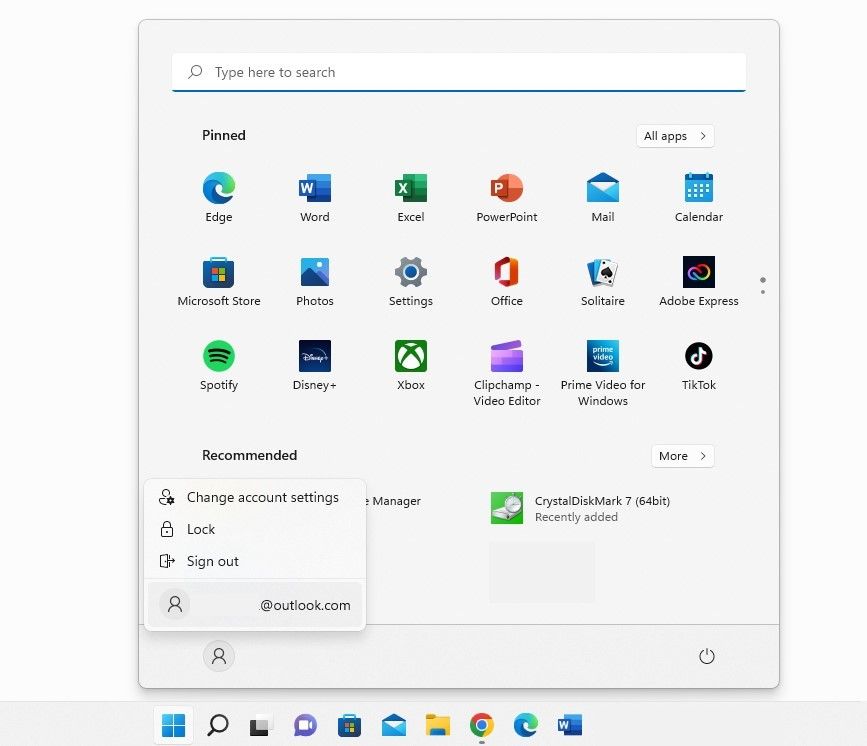Open Word from the taskbar
The width and height of the screenshot is (867, 746).
[x=570, y=725]
